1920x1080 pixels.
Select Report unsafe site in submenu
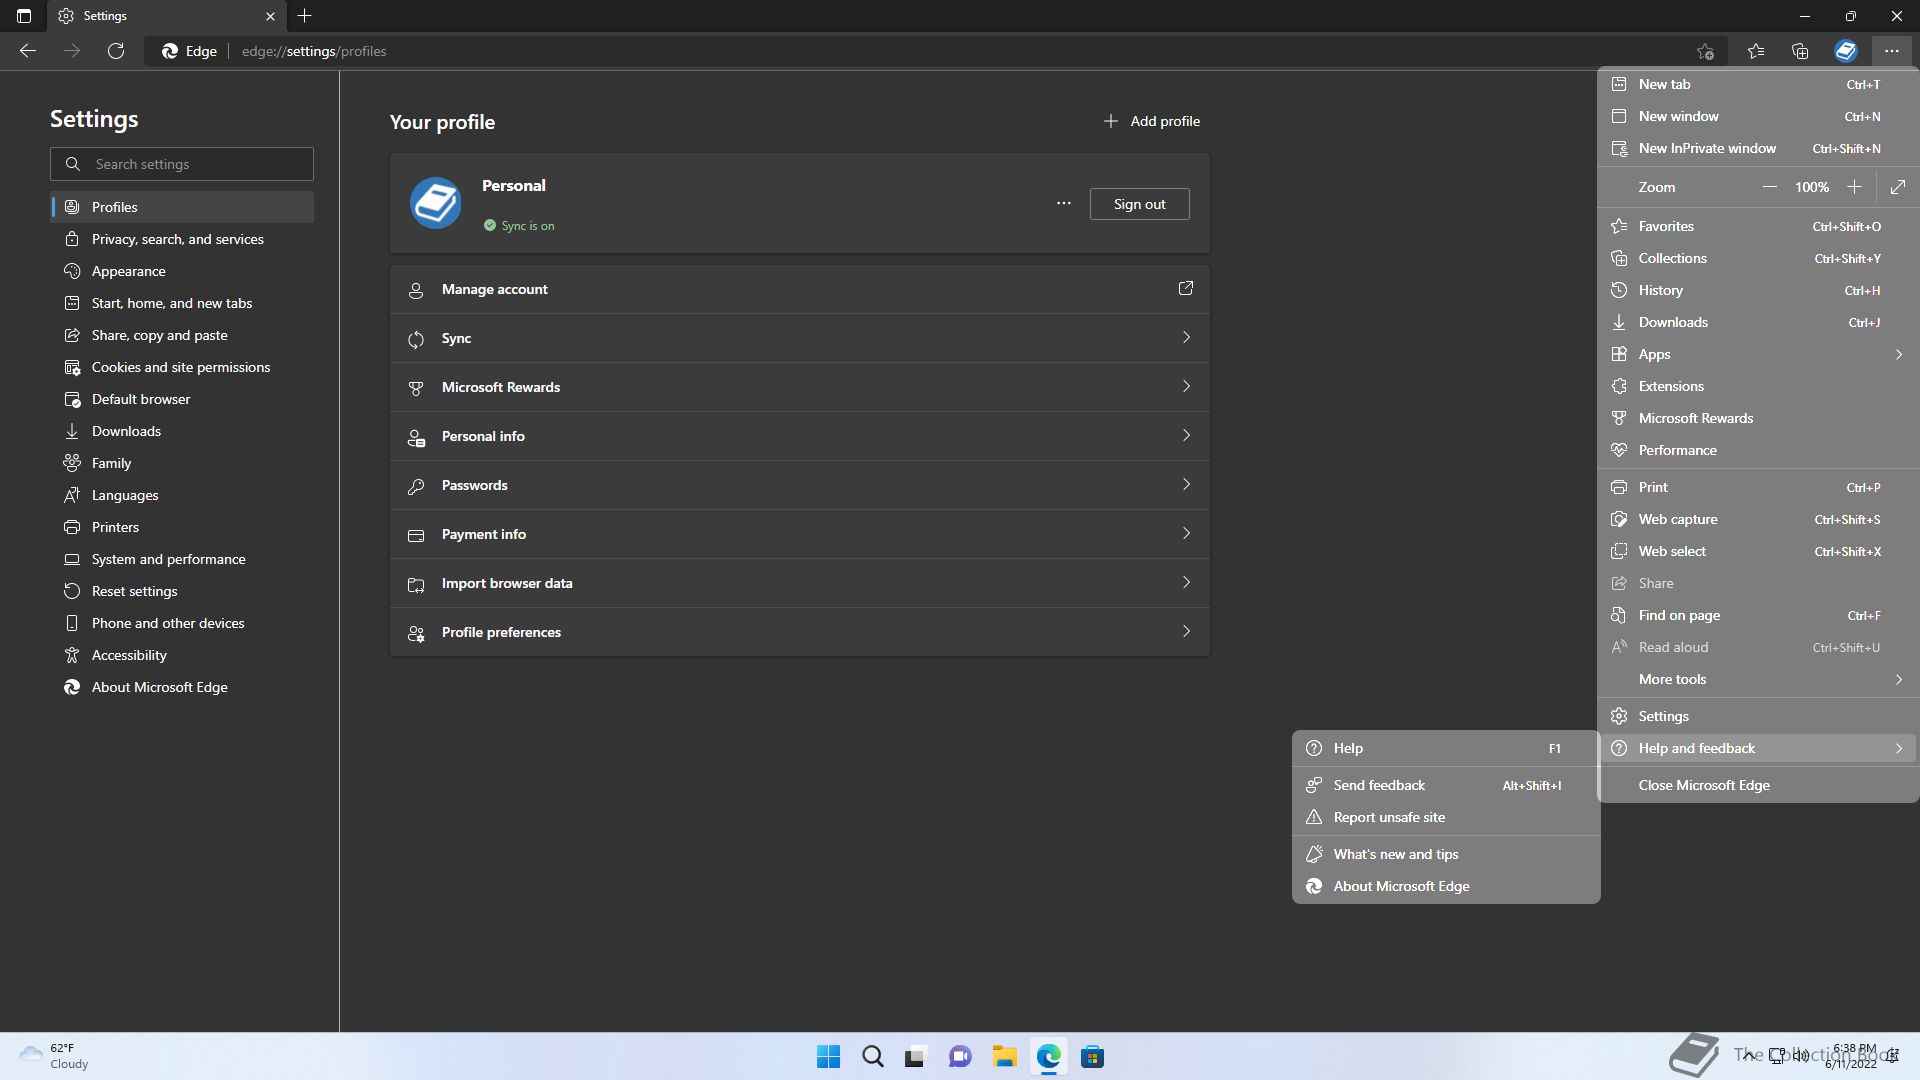click(1446, 817)
